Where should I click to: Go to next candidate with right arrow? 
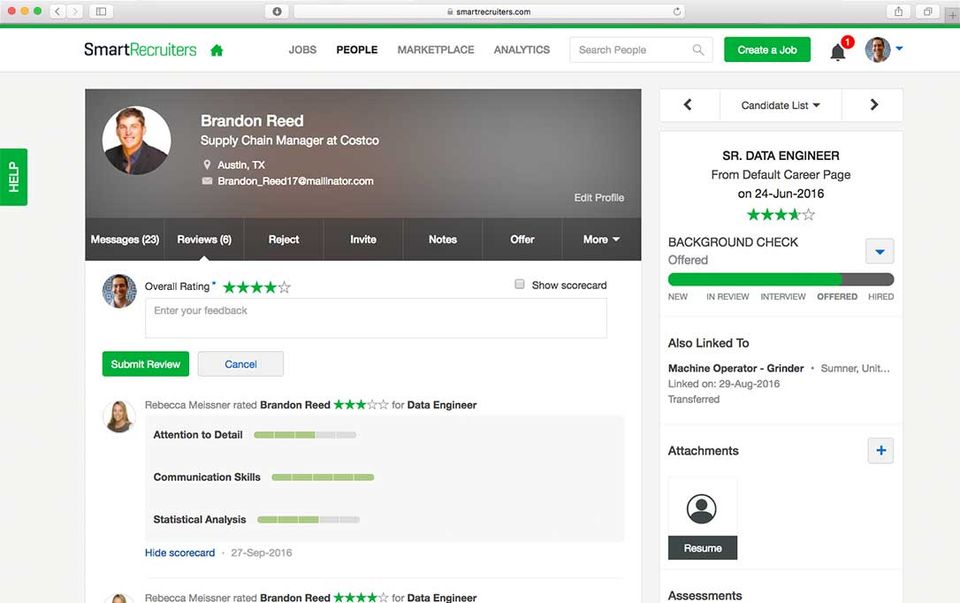(874, 105)
